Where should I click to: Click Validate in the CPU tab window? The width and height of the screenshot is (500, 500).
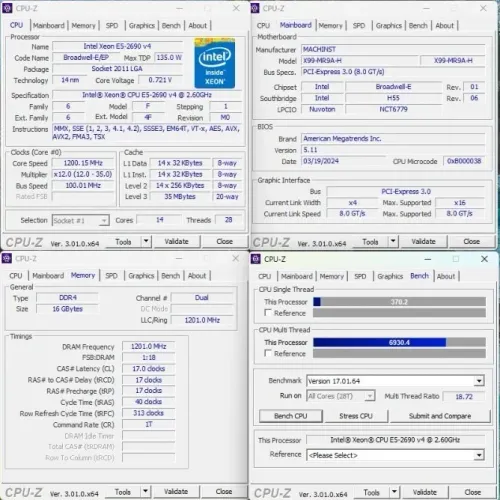click(x=176, y=241)
